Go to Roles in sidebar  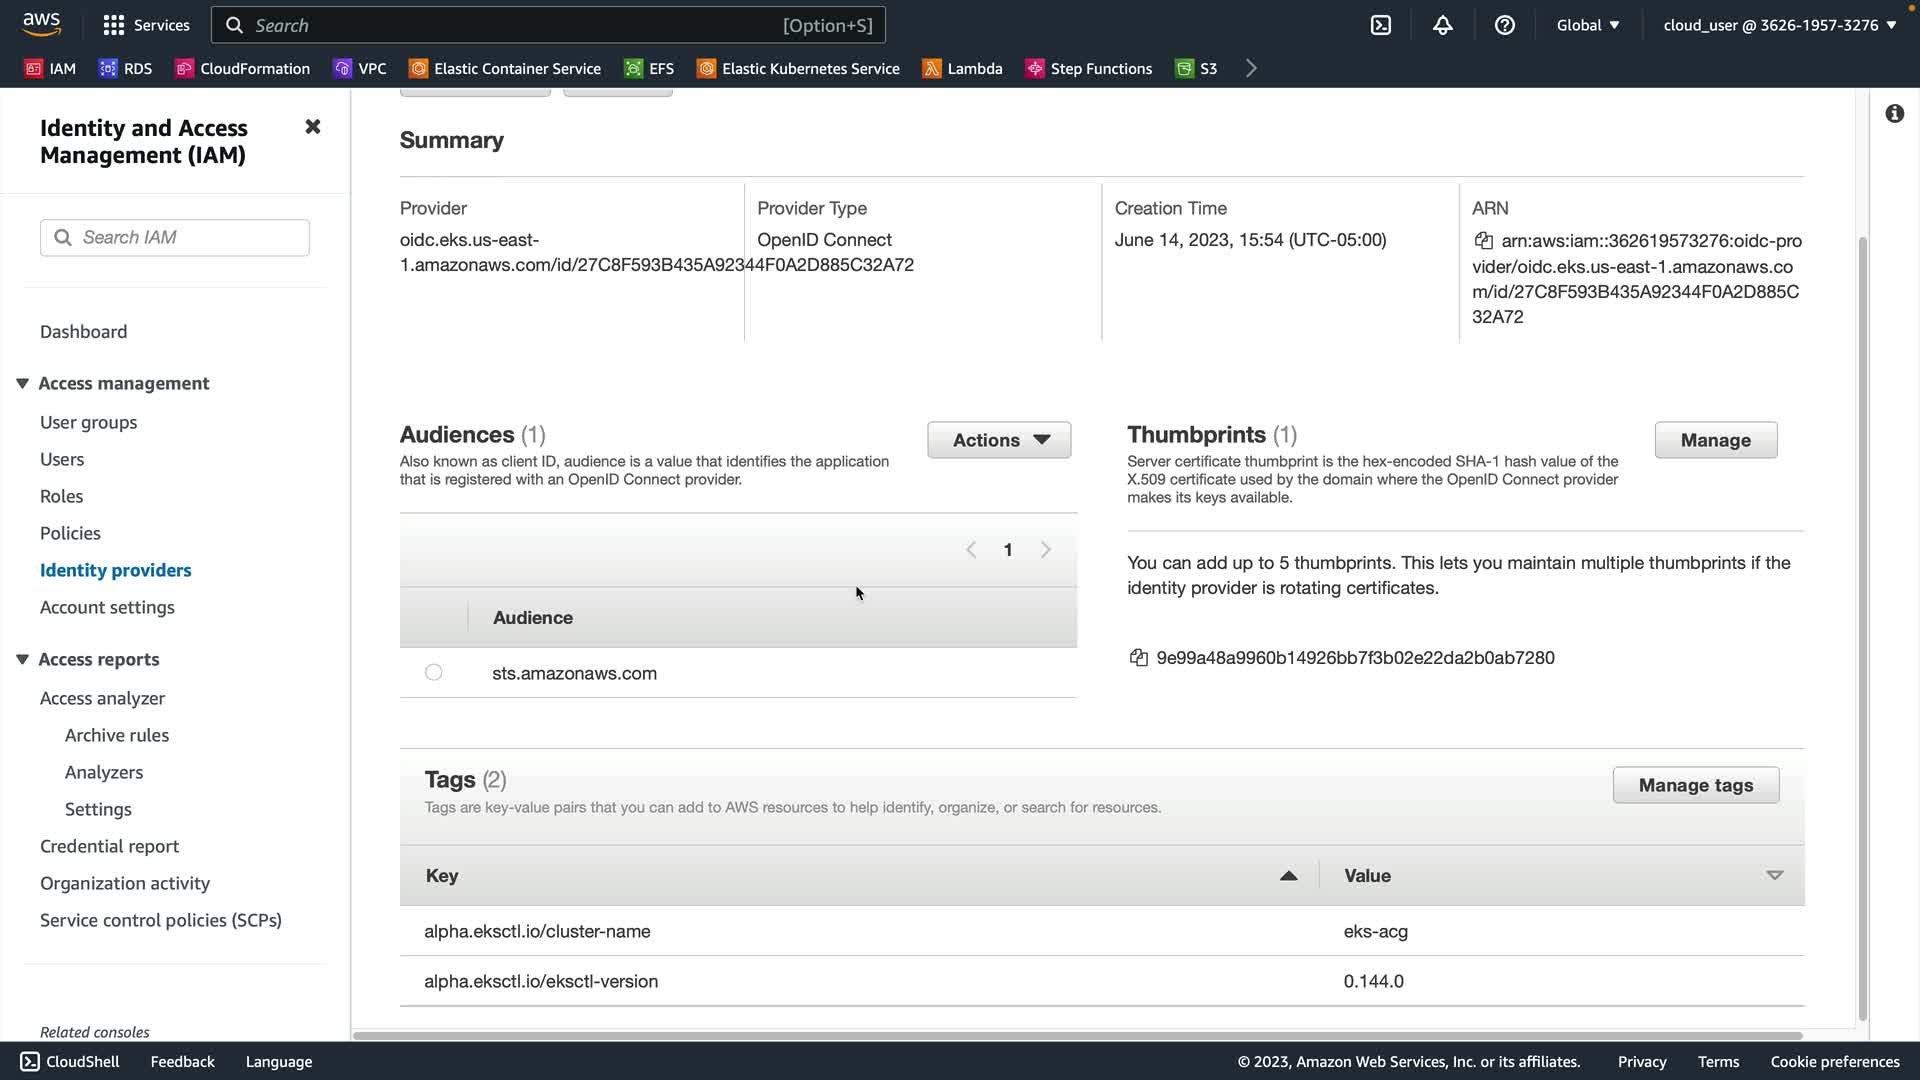(x=61, y=496)
